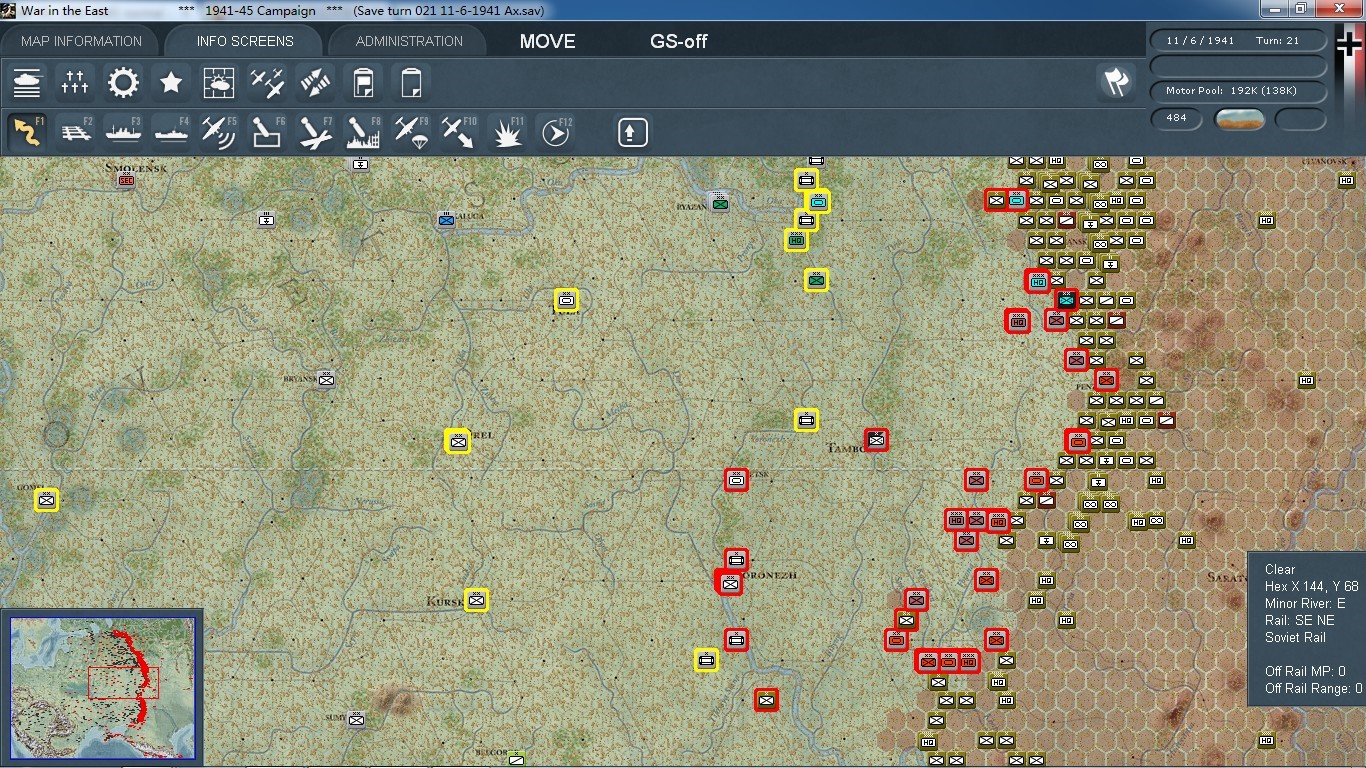Click the up-arrow button in mode toolbar
Image resolution: width=1366 pixels, height=768 pixels.
tap(632, 132)
